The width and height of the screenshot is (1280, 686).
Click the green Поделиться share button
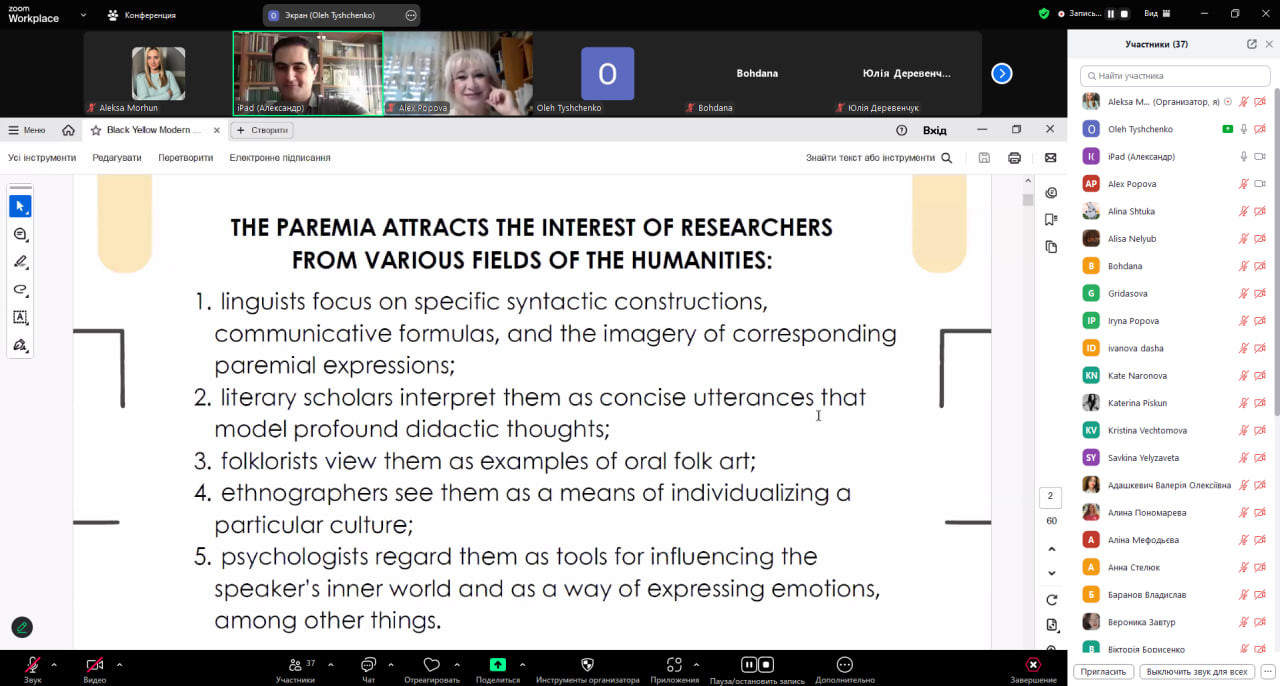point(498,670)
